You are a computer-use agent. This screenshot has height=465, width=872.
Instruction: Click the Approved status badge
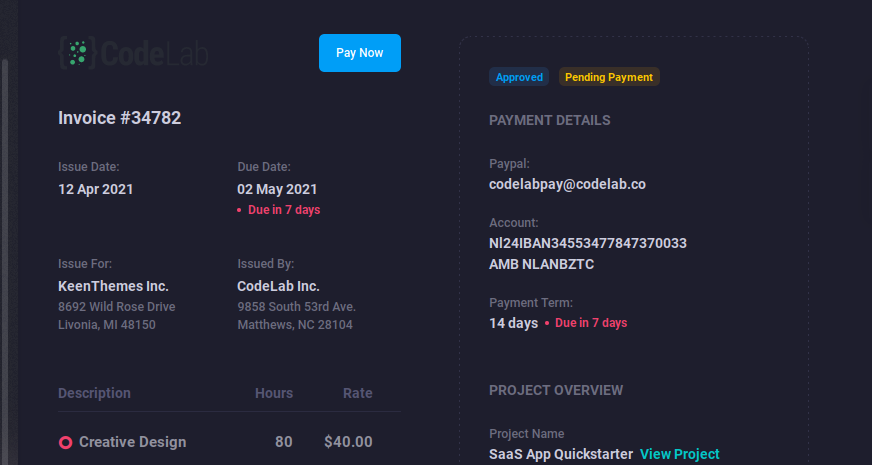tap(519, 77)
